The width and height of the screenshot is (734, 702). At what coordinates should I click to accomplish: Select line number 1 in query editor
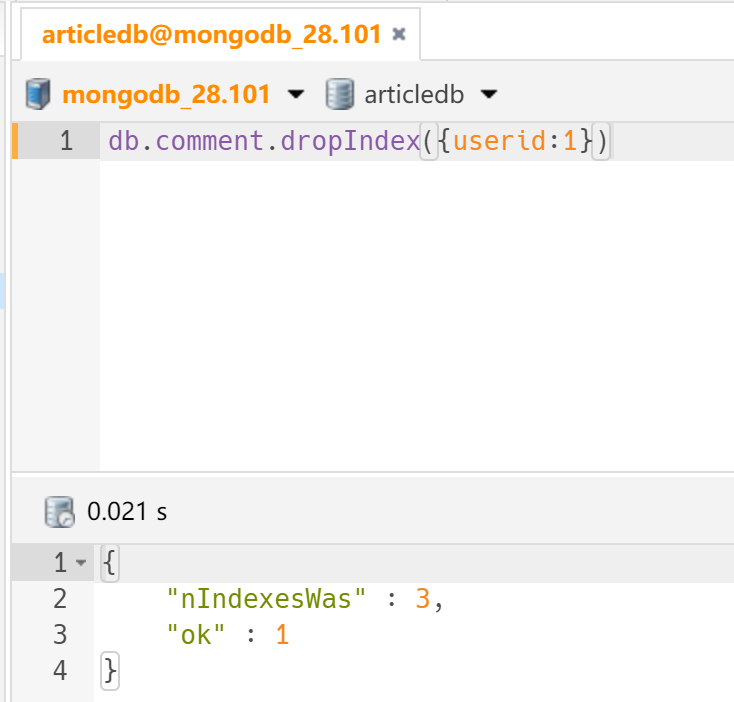pyautogui.click(x=66, y=142)
